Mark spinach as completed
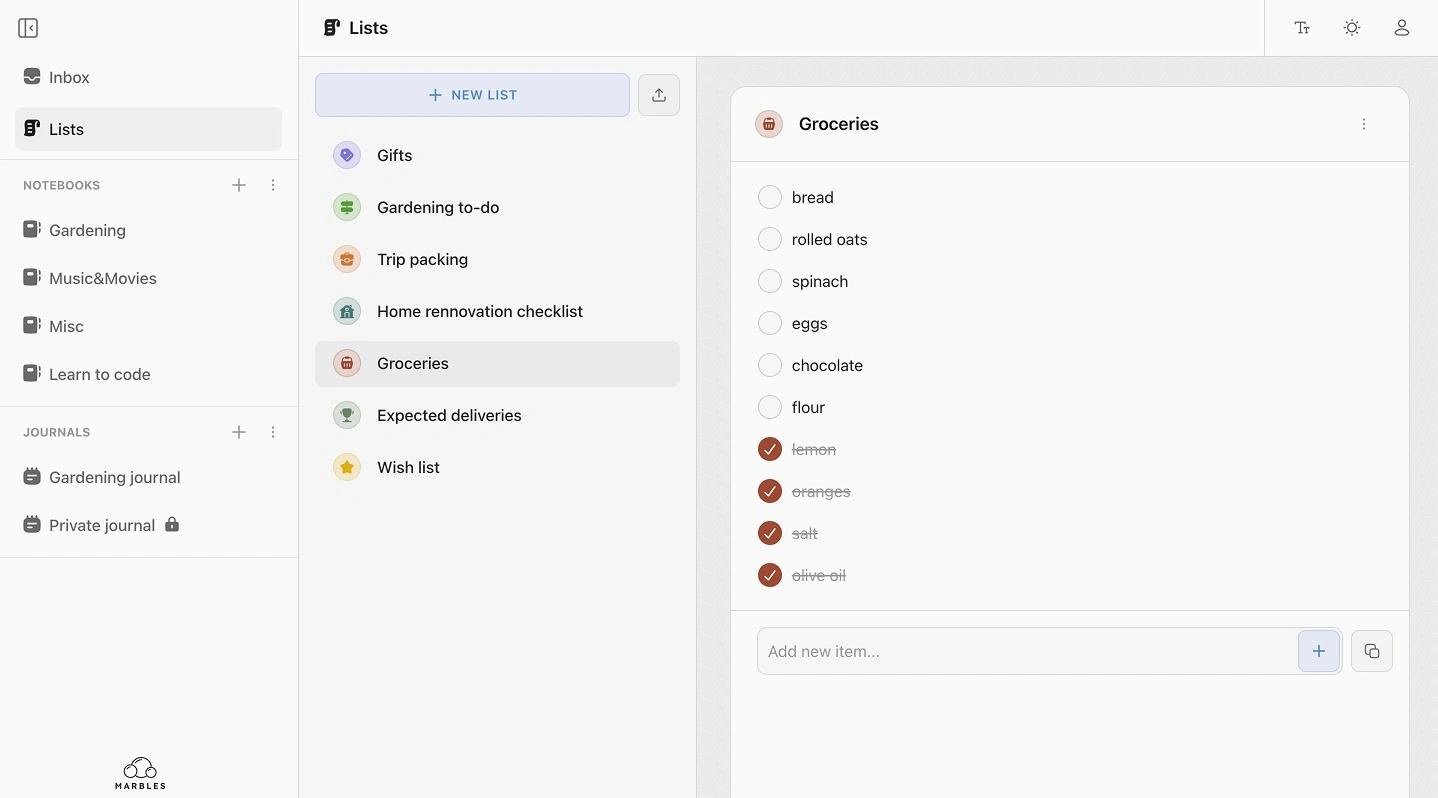1438x798 pixels. point(769,281)
